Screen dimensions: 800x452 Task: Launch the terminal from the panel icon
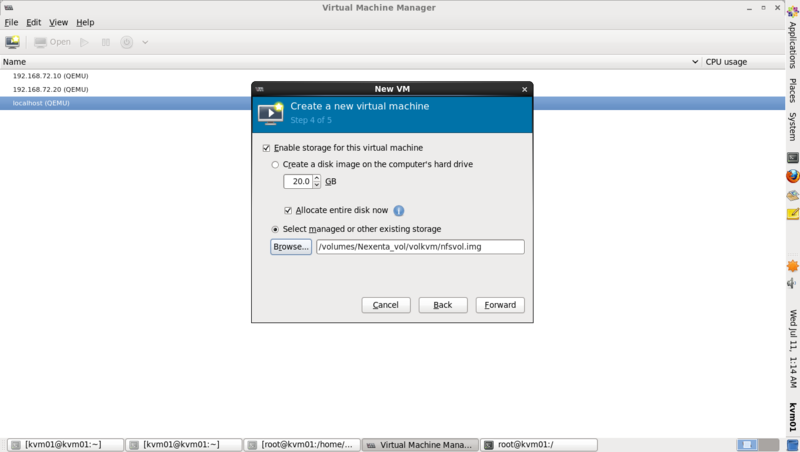coord(793,158)
